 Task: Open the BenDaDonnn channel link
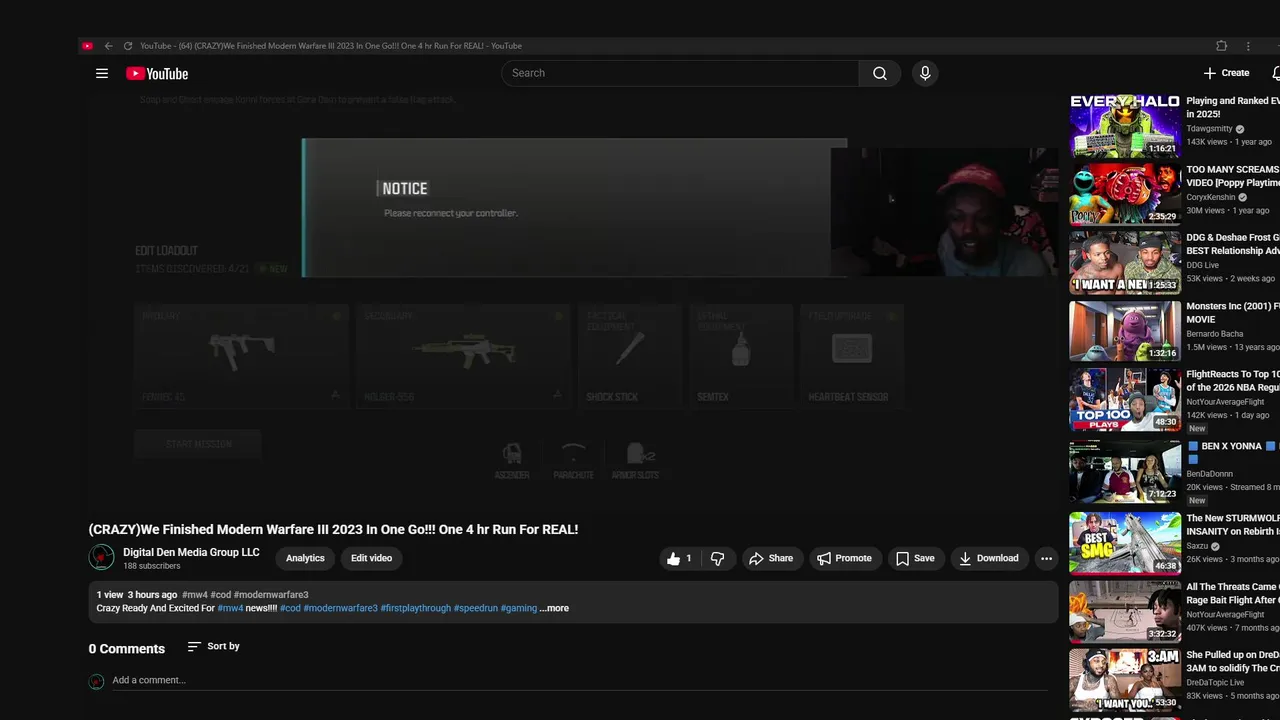(1209, 474)
